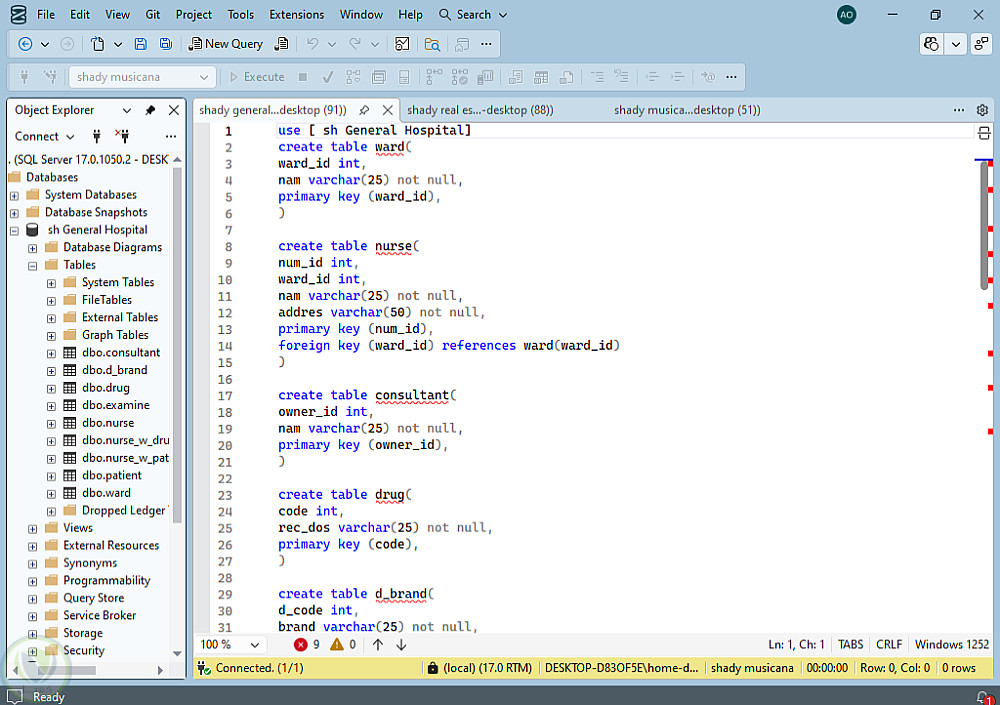Viewport: 1000px width, 705px height.
Task: Toggle pin on shady general tab
Action: click(x=364, y=110)
